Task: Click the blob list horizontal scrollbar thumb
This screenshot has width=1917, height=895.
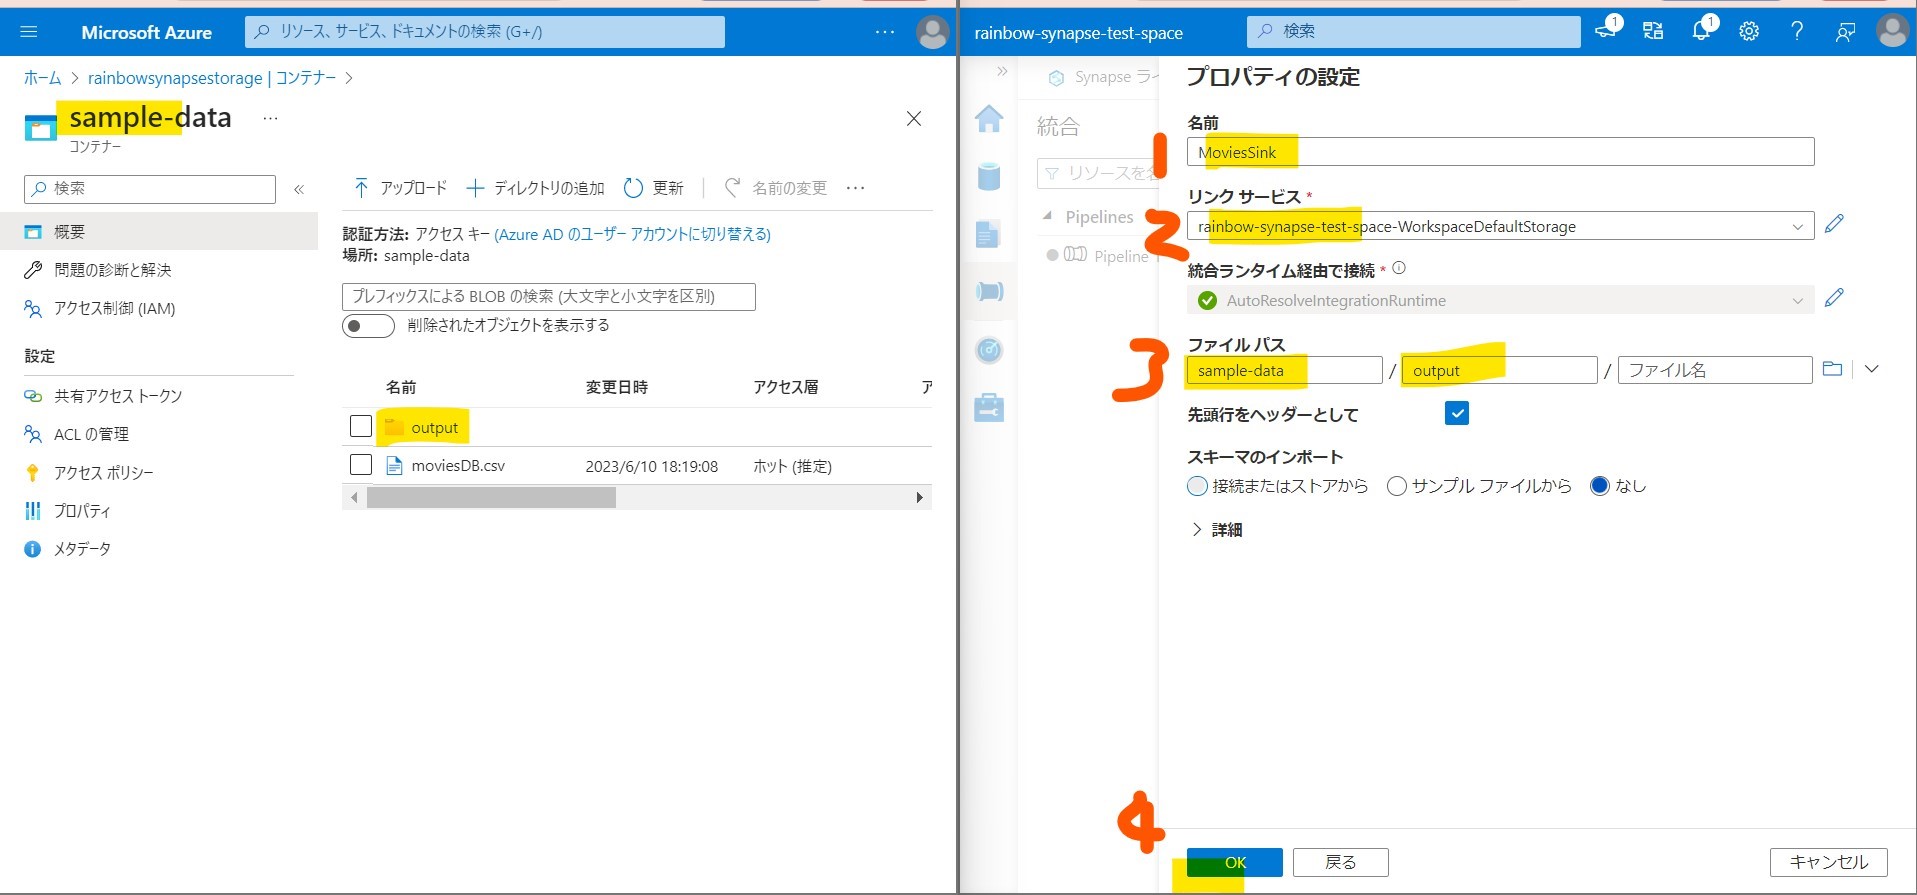Action: (491, 497)
